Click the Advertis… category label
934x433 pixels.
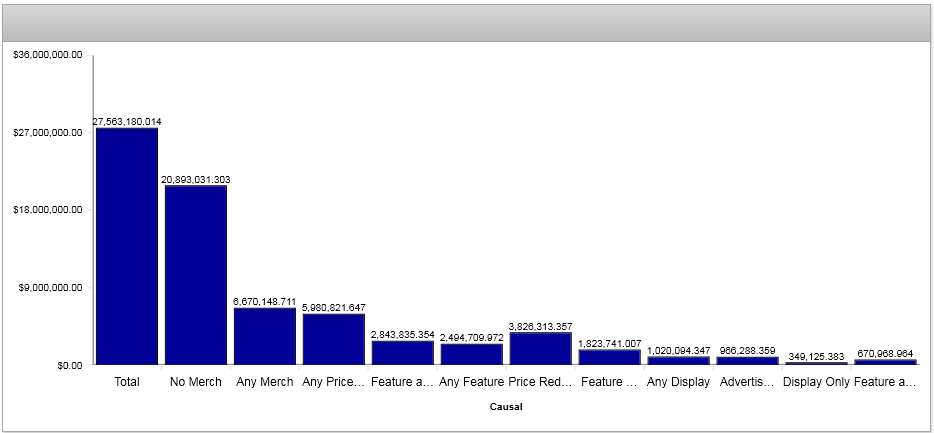pos(747,382)
